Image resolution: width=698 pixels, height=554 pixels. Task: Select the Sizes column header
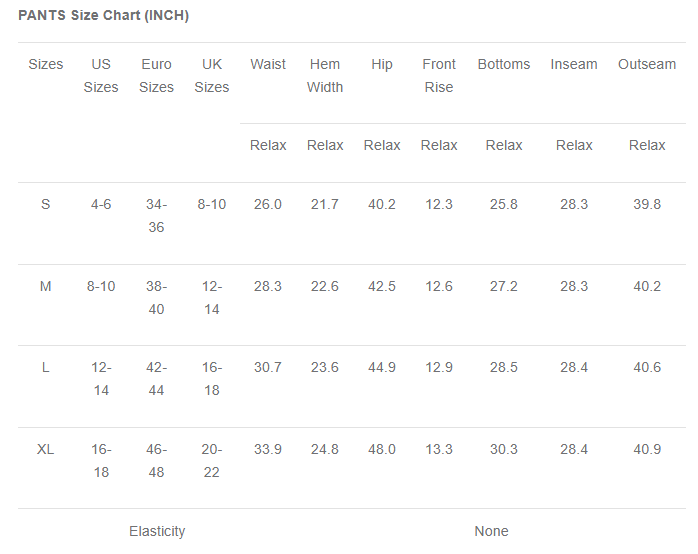[x=46, y=64]
